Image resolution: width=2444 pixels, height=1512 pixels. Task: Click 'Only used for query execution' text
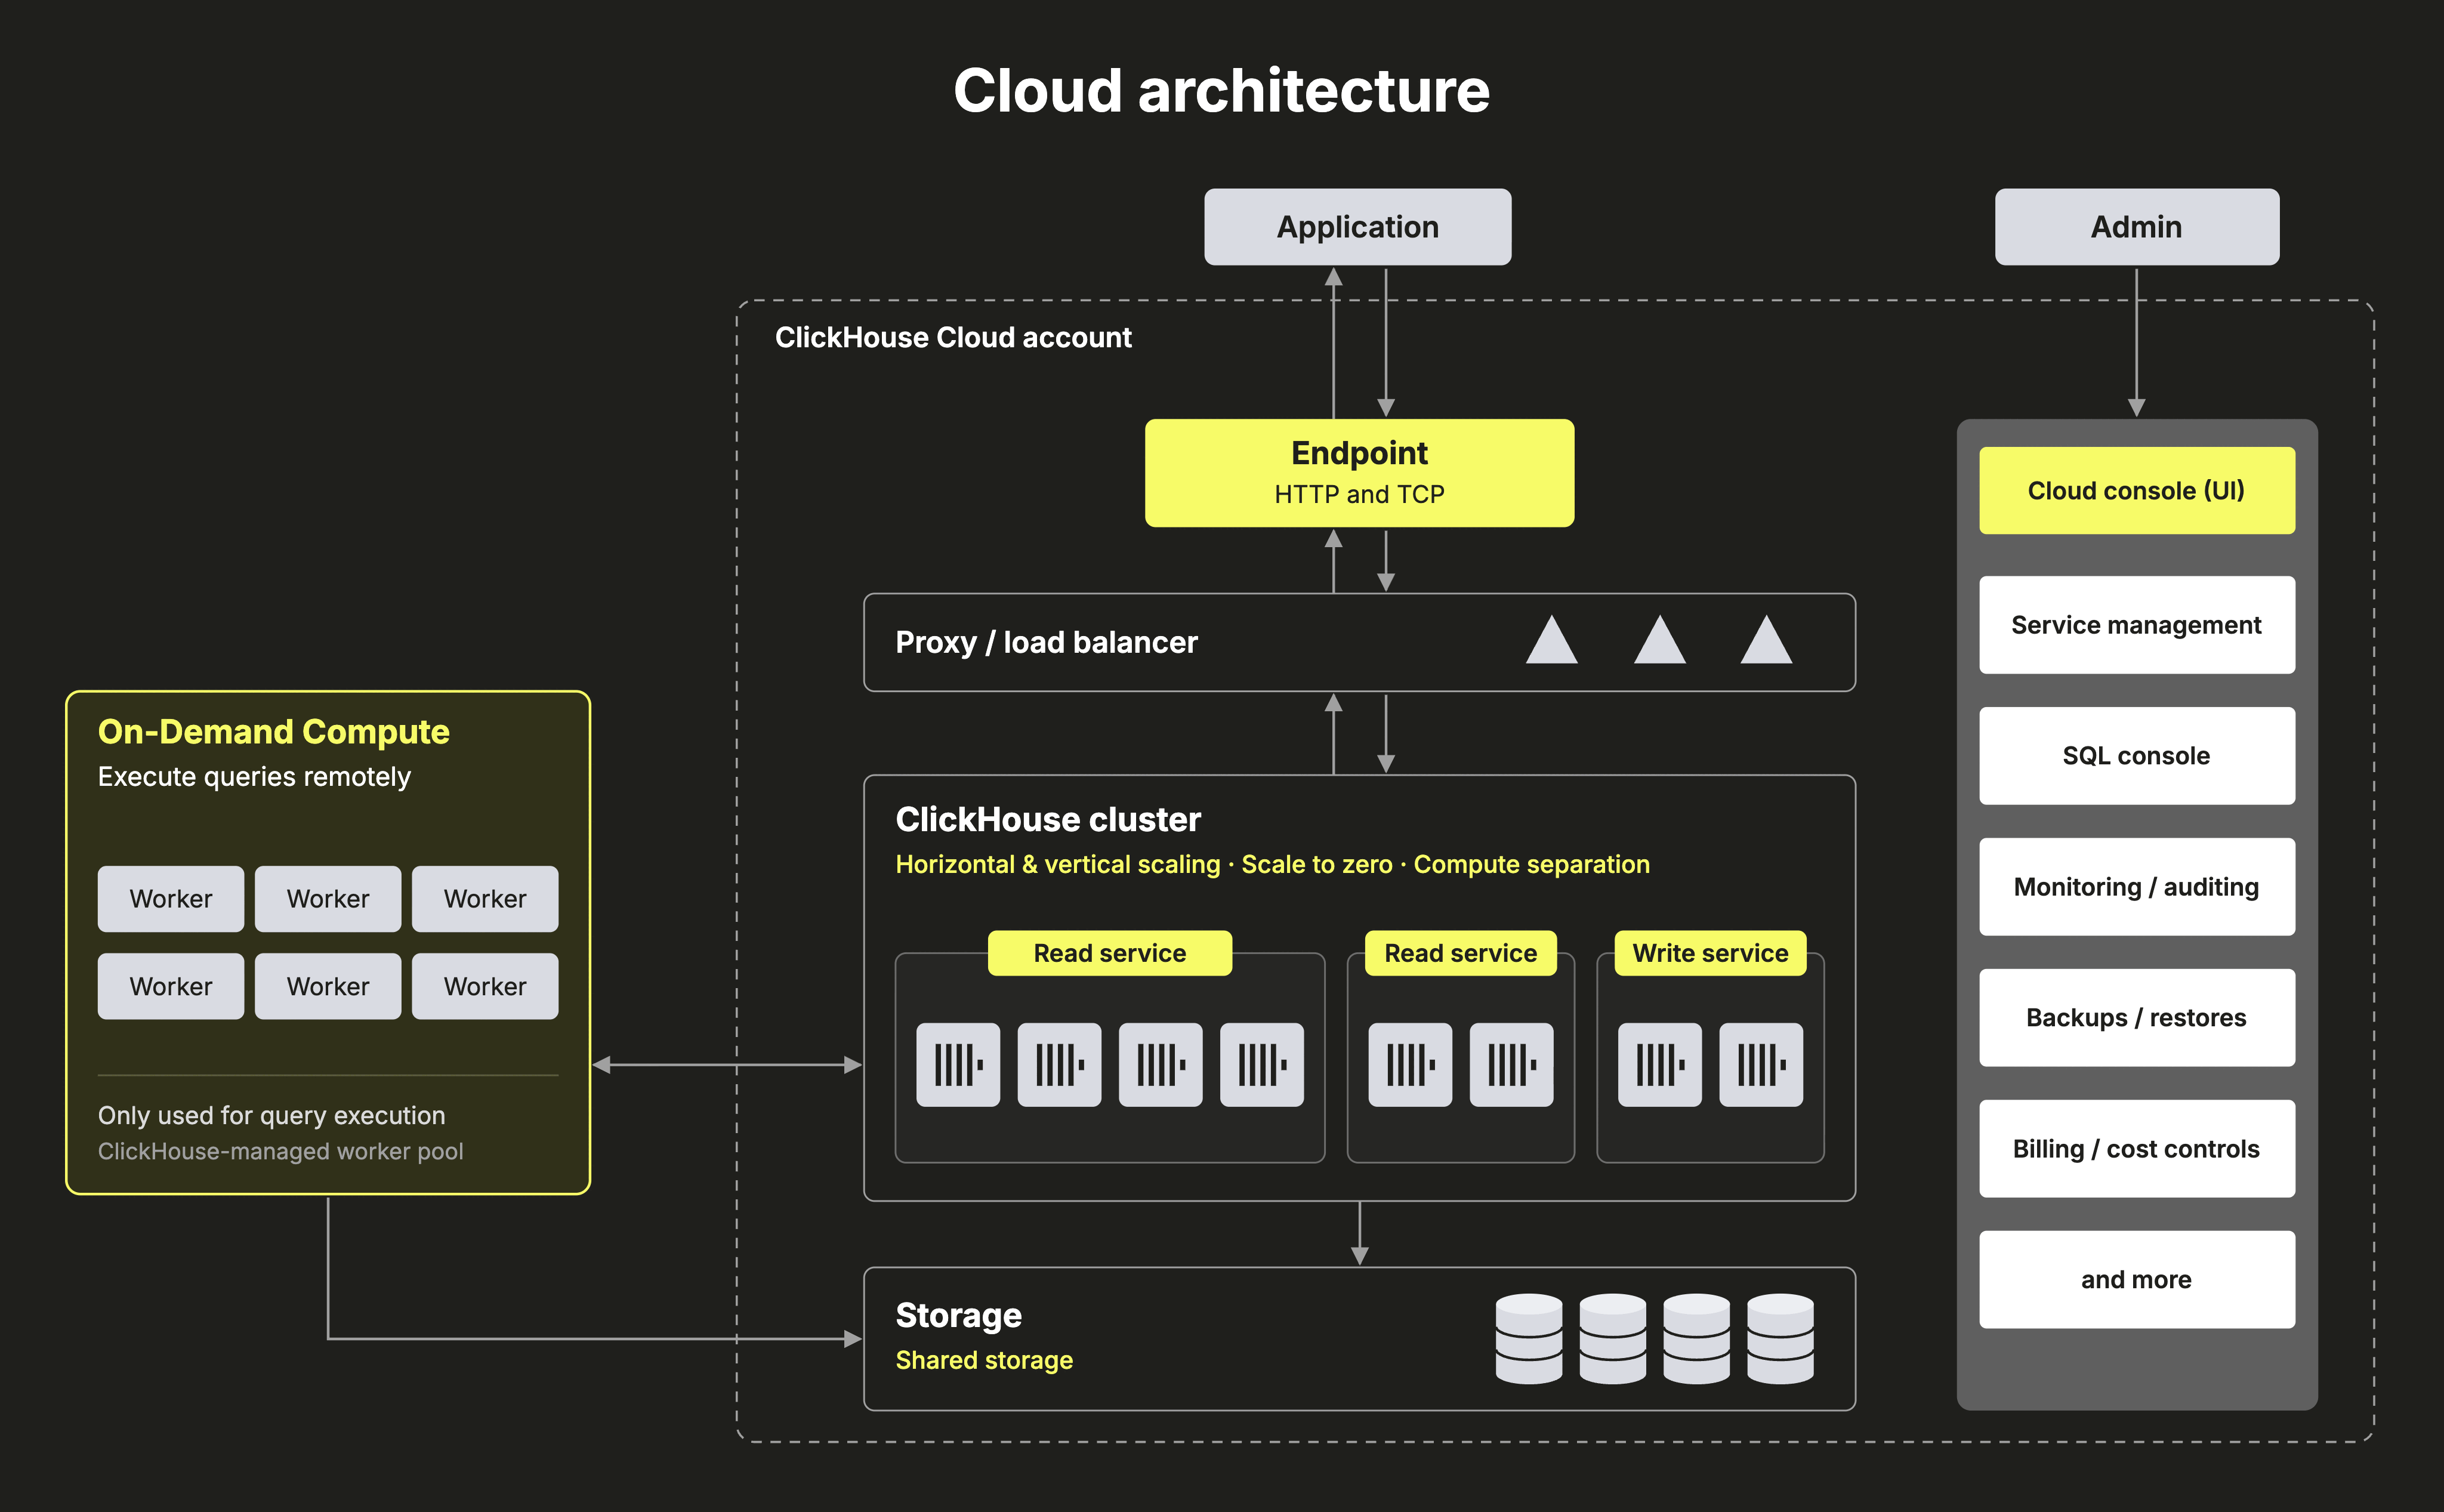click(x=272, y=1115)
